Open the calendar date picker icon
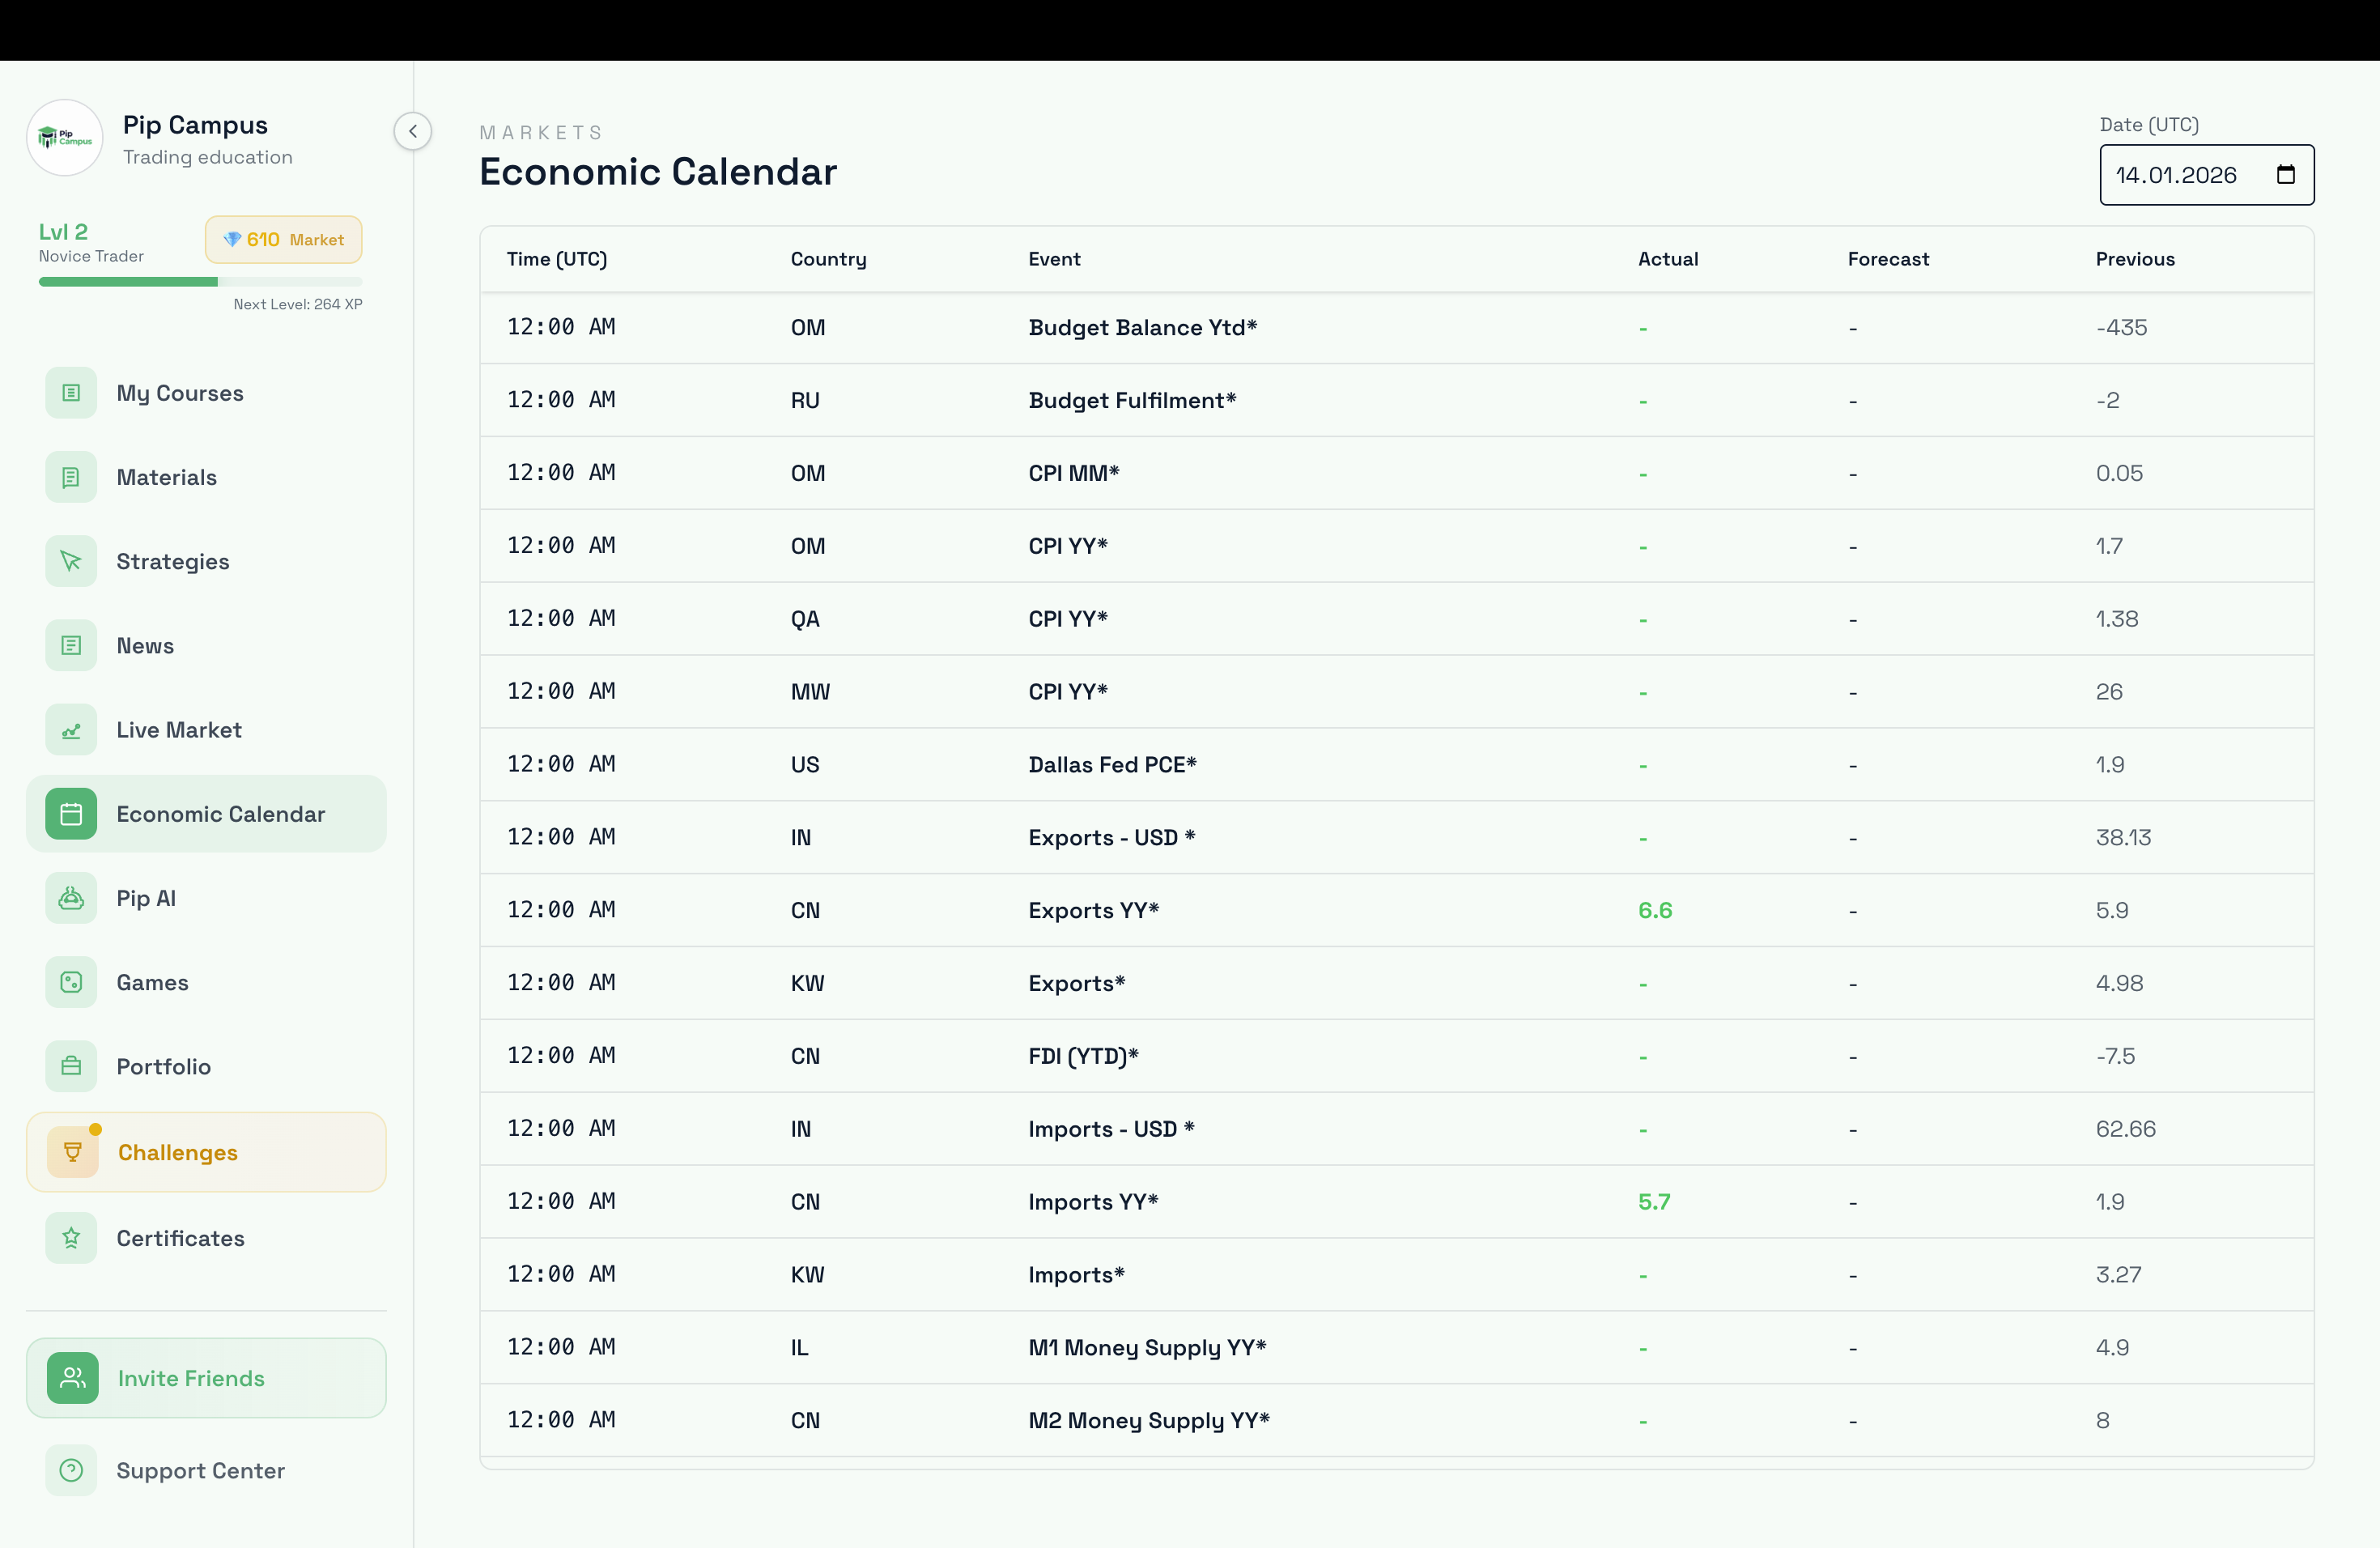This screenshot has width=2380, height=1548. [x=2286, y=175]
